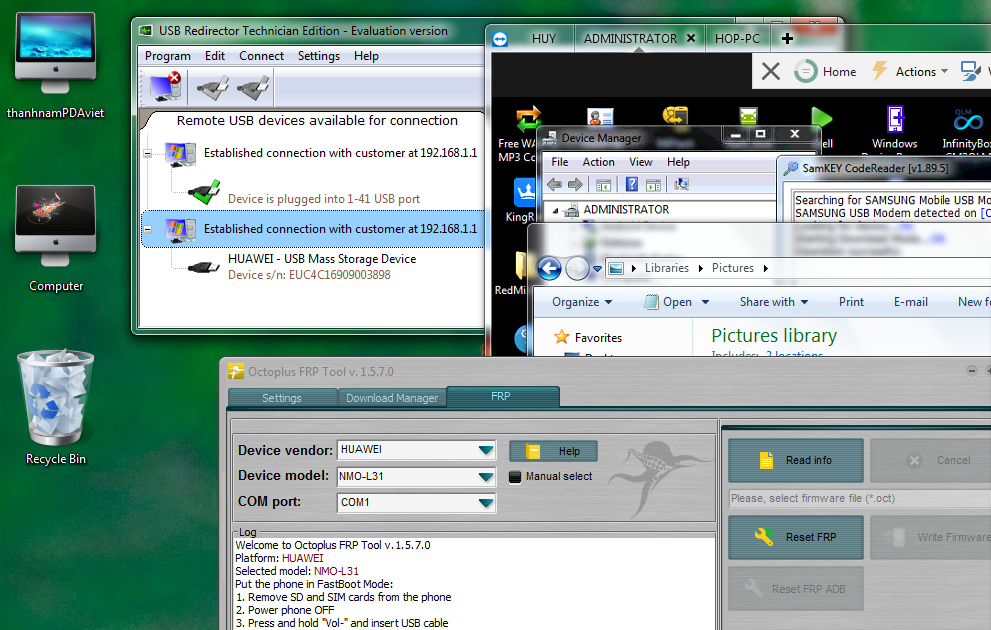
Task: Open the Open dropdown arrow in Explorer
Action: (x=705, y=302)
